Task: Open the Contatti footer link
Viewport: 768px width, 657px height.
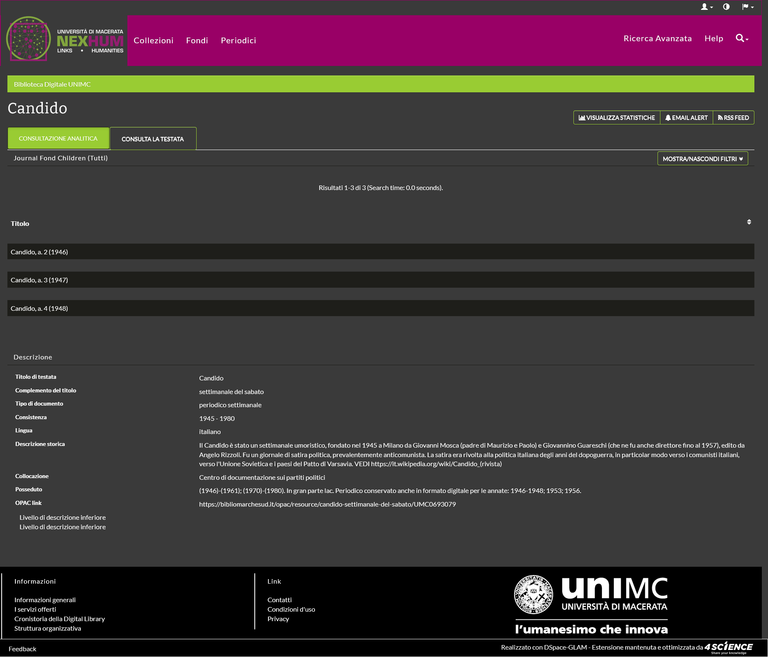Action: pos(280,600)
